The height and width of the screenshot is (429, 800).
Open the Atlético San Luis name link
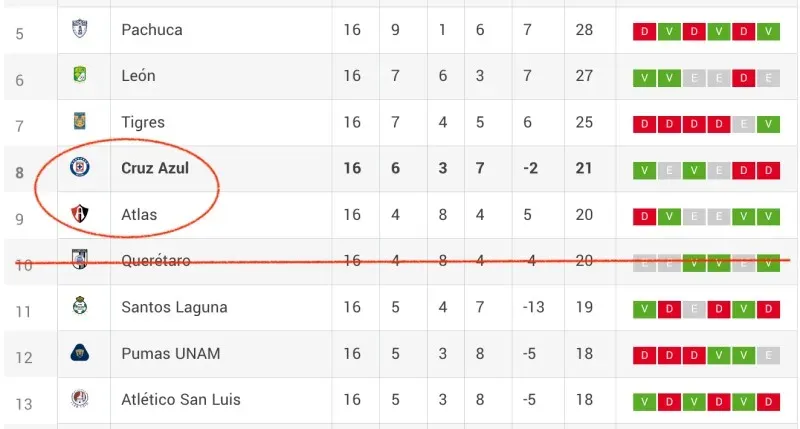coord(181,400)
